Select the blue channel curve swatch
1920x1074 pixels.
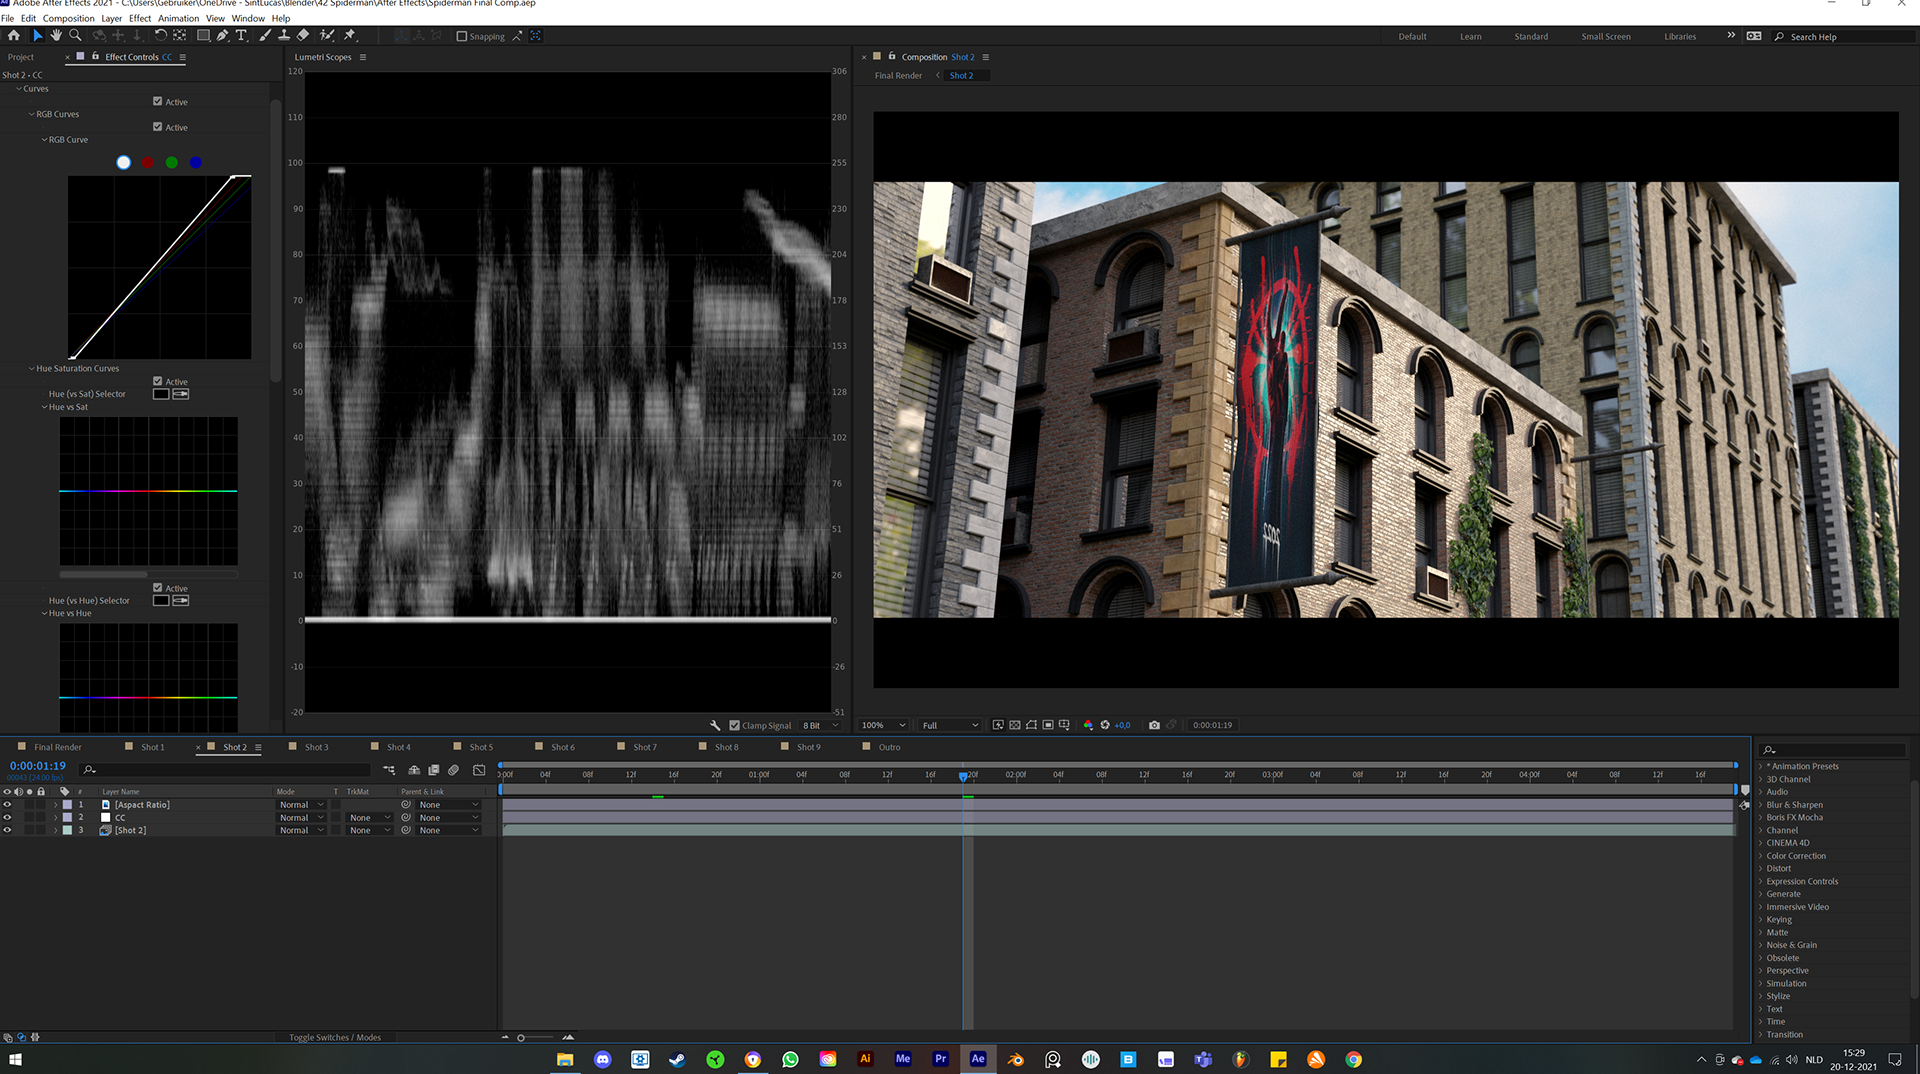pyautogui.click(x=196, y=162)
